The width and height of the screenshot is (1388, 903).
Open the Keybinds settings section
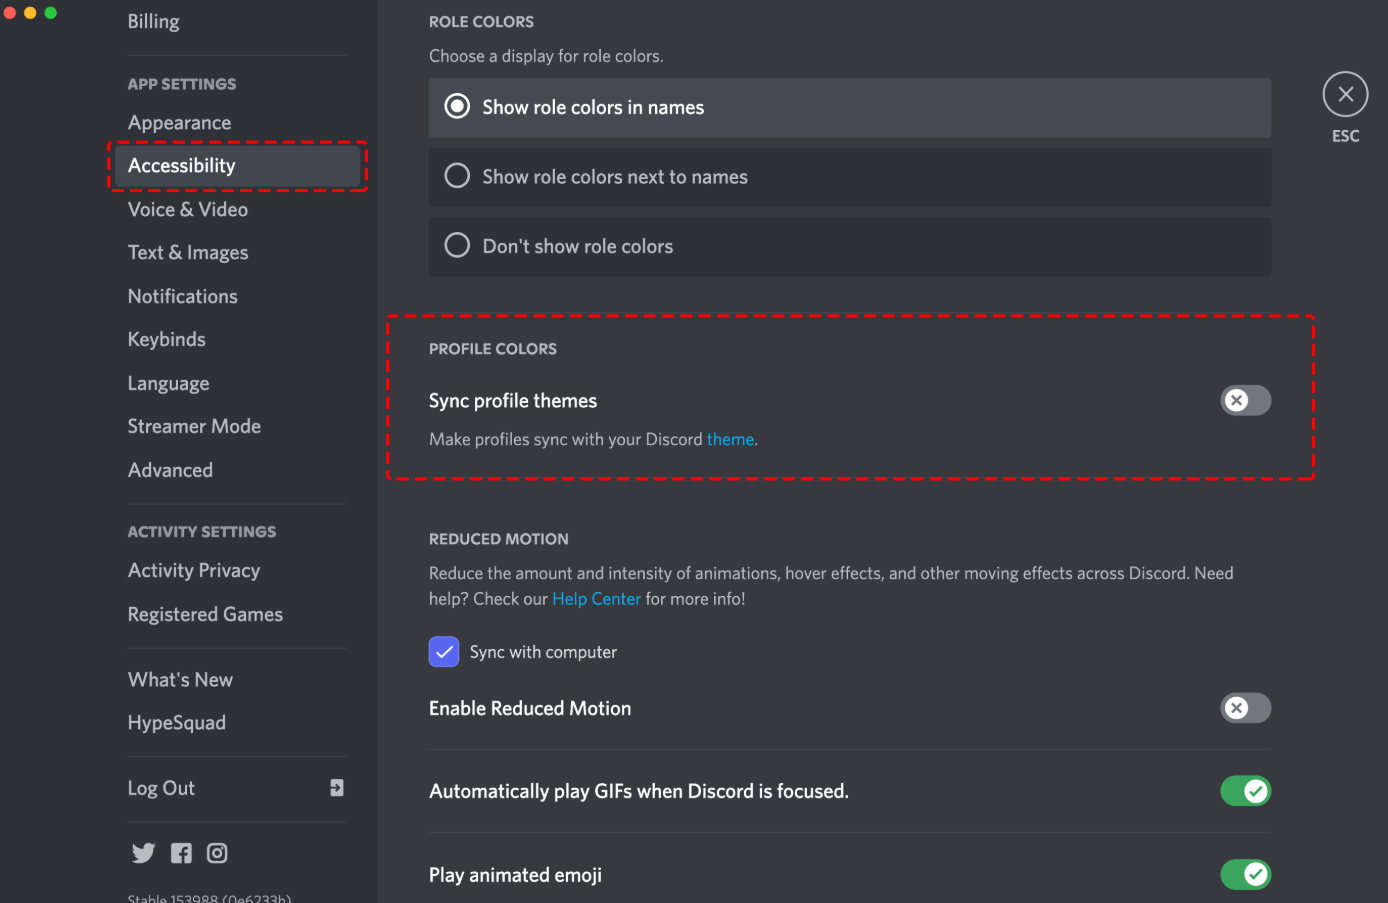[167, 340]
